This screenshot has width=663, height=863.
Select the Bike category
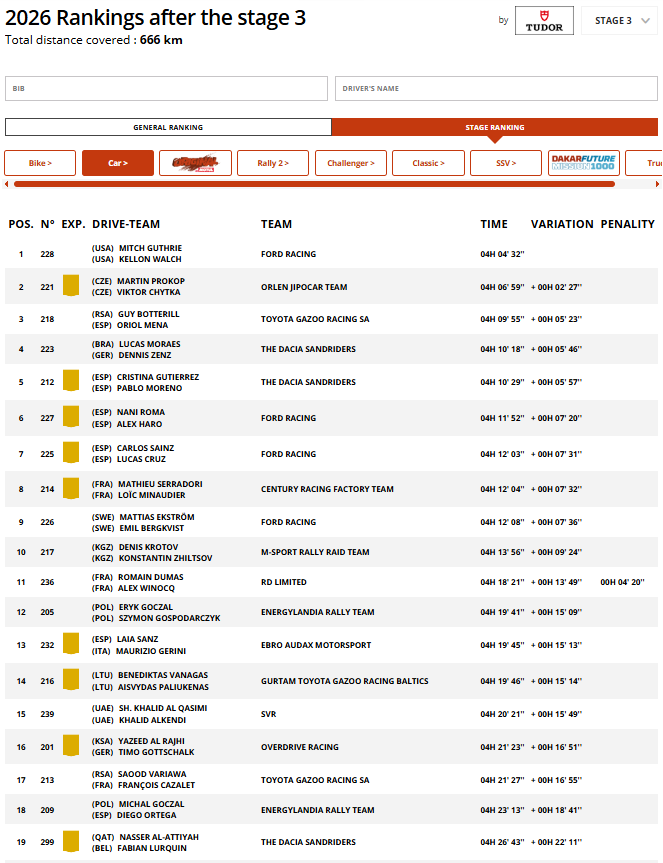click(40, 163)
